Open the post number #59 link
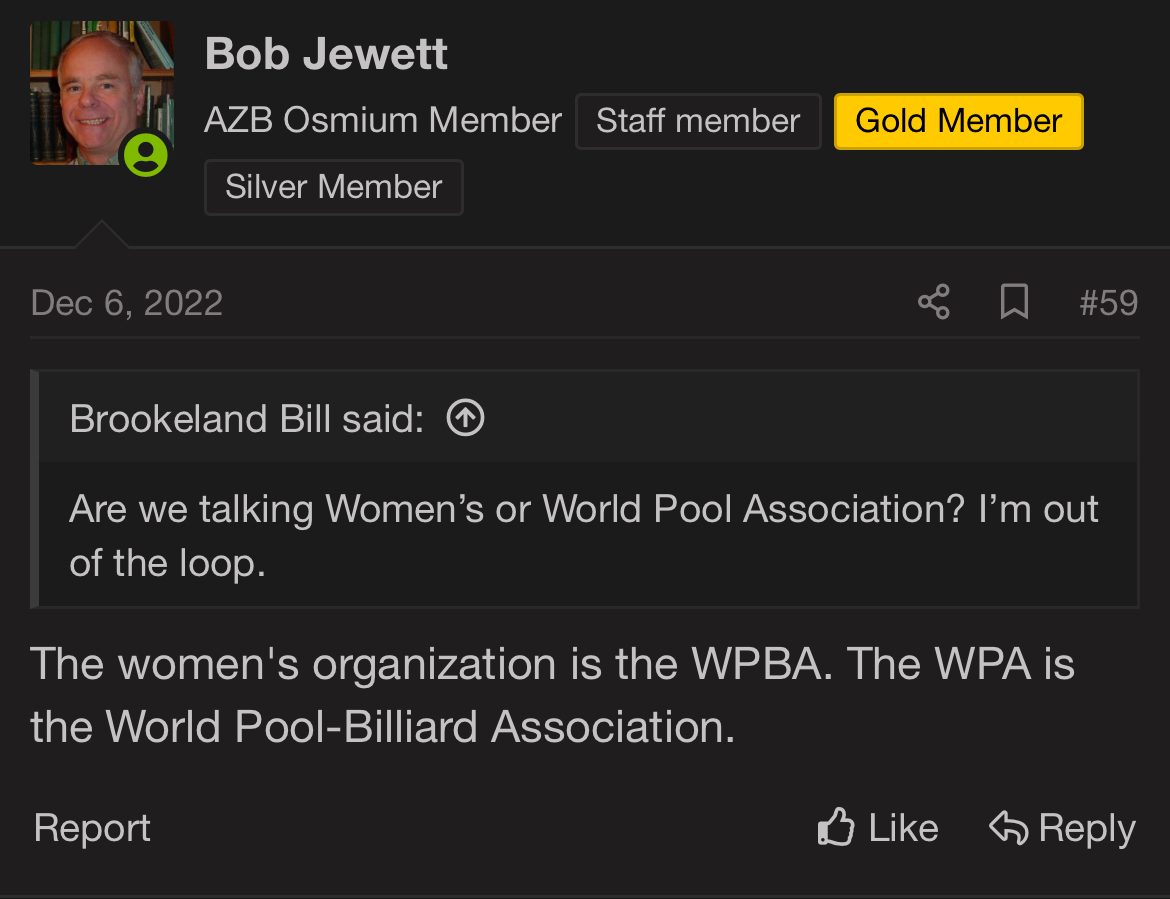The width and height of the screenshot is (1170, 899). tap(1108, 303)
